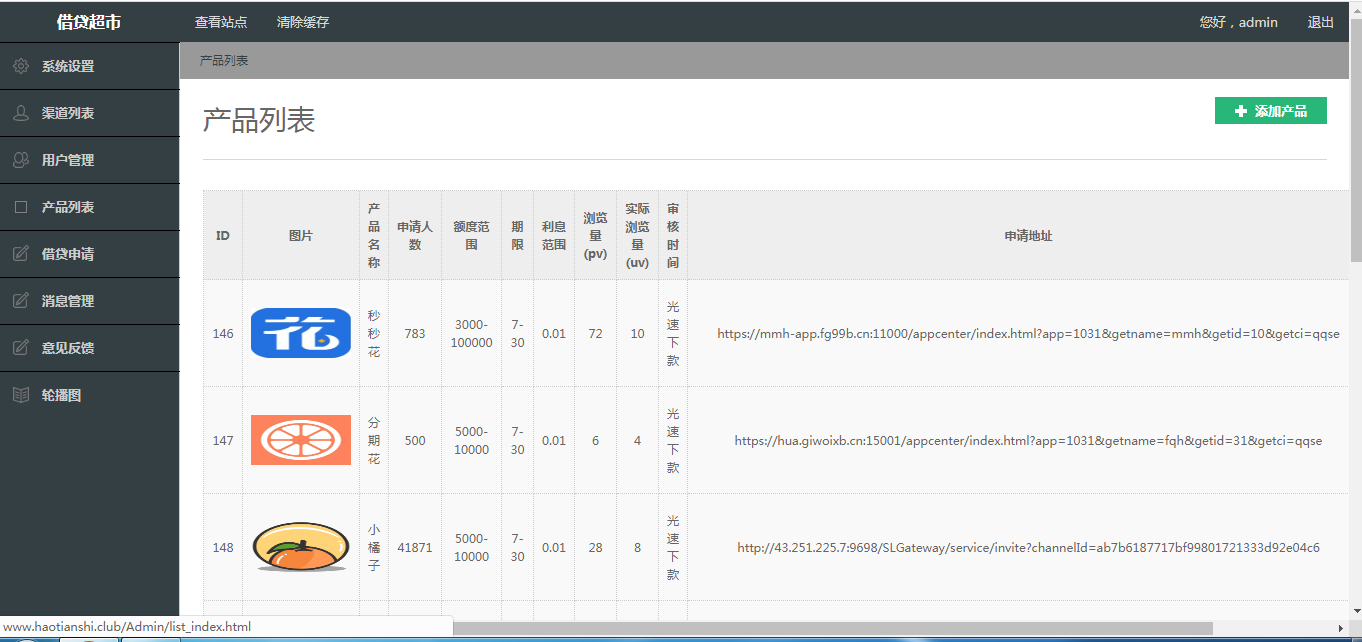Click applicant count 41871
1362x642 pixels.
[415, 548]
